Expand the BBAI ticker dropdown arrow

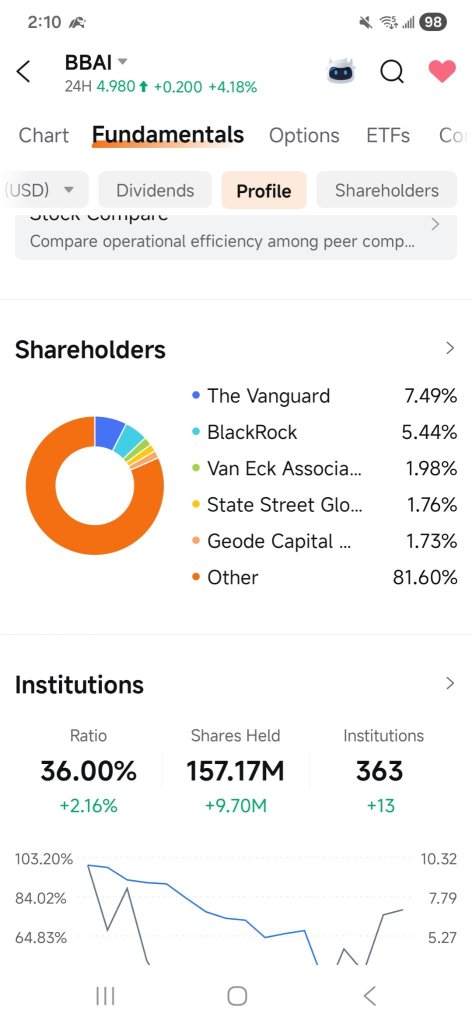[x=122, y=63]
